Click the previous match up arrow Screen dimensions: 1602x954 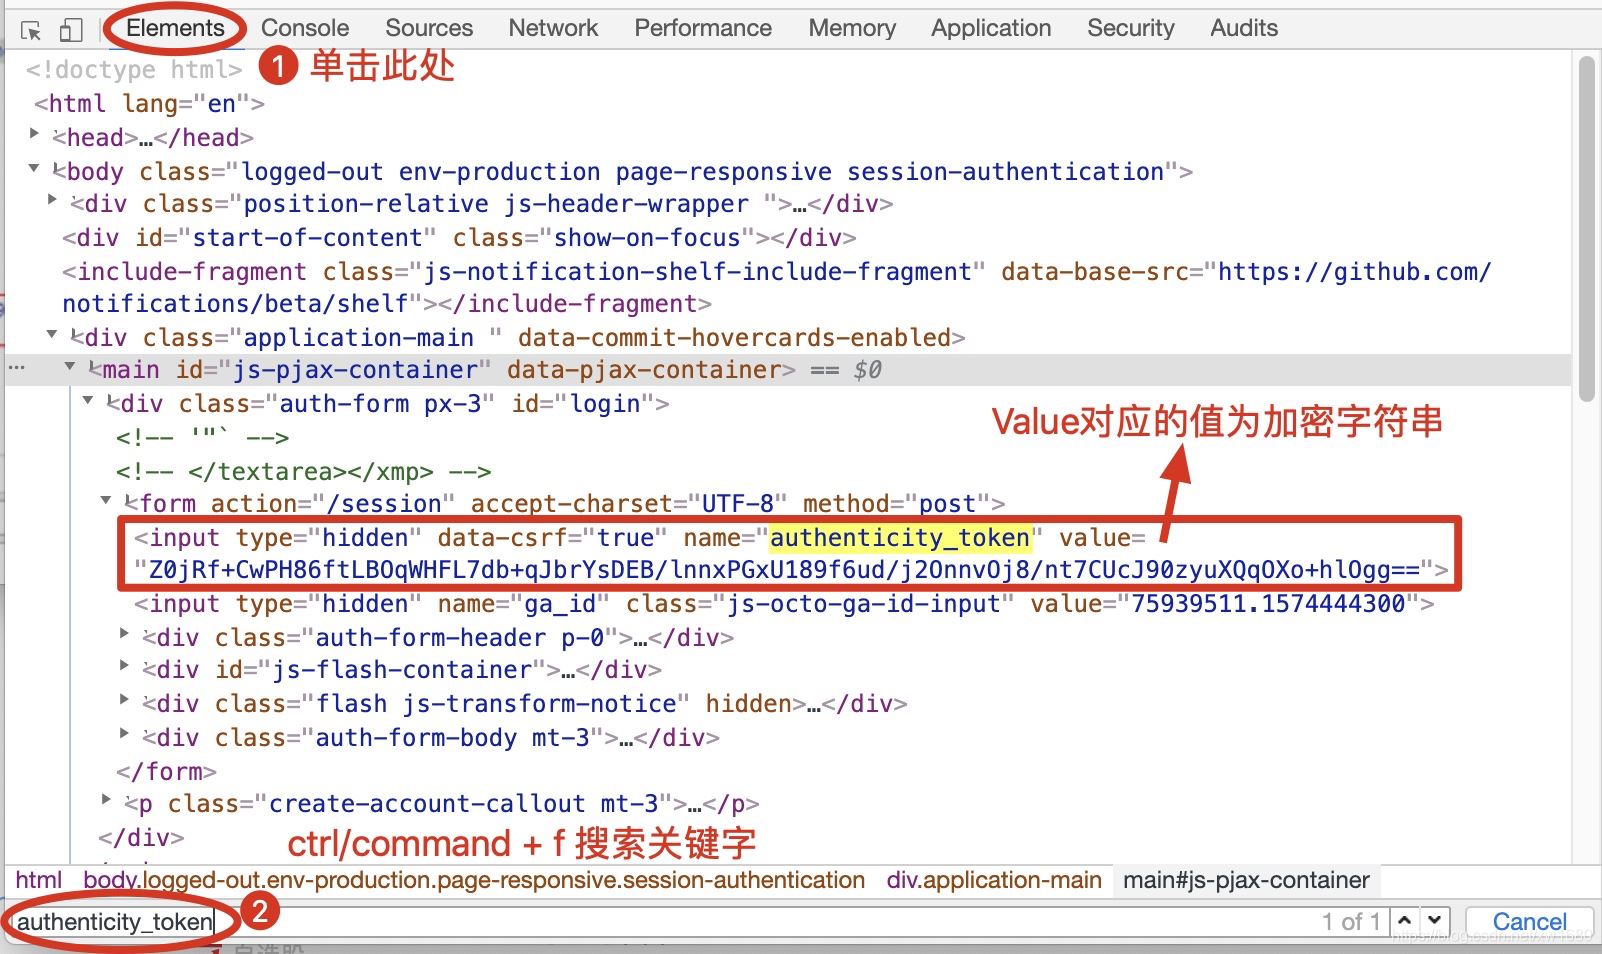(x=1404, y=921)
